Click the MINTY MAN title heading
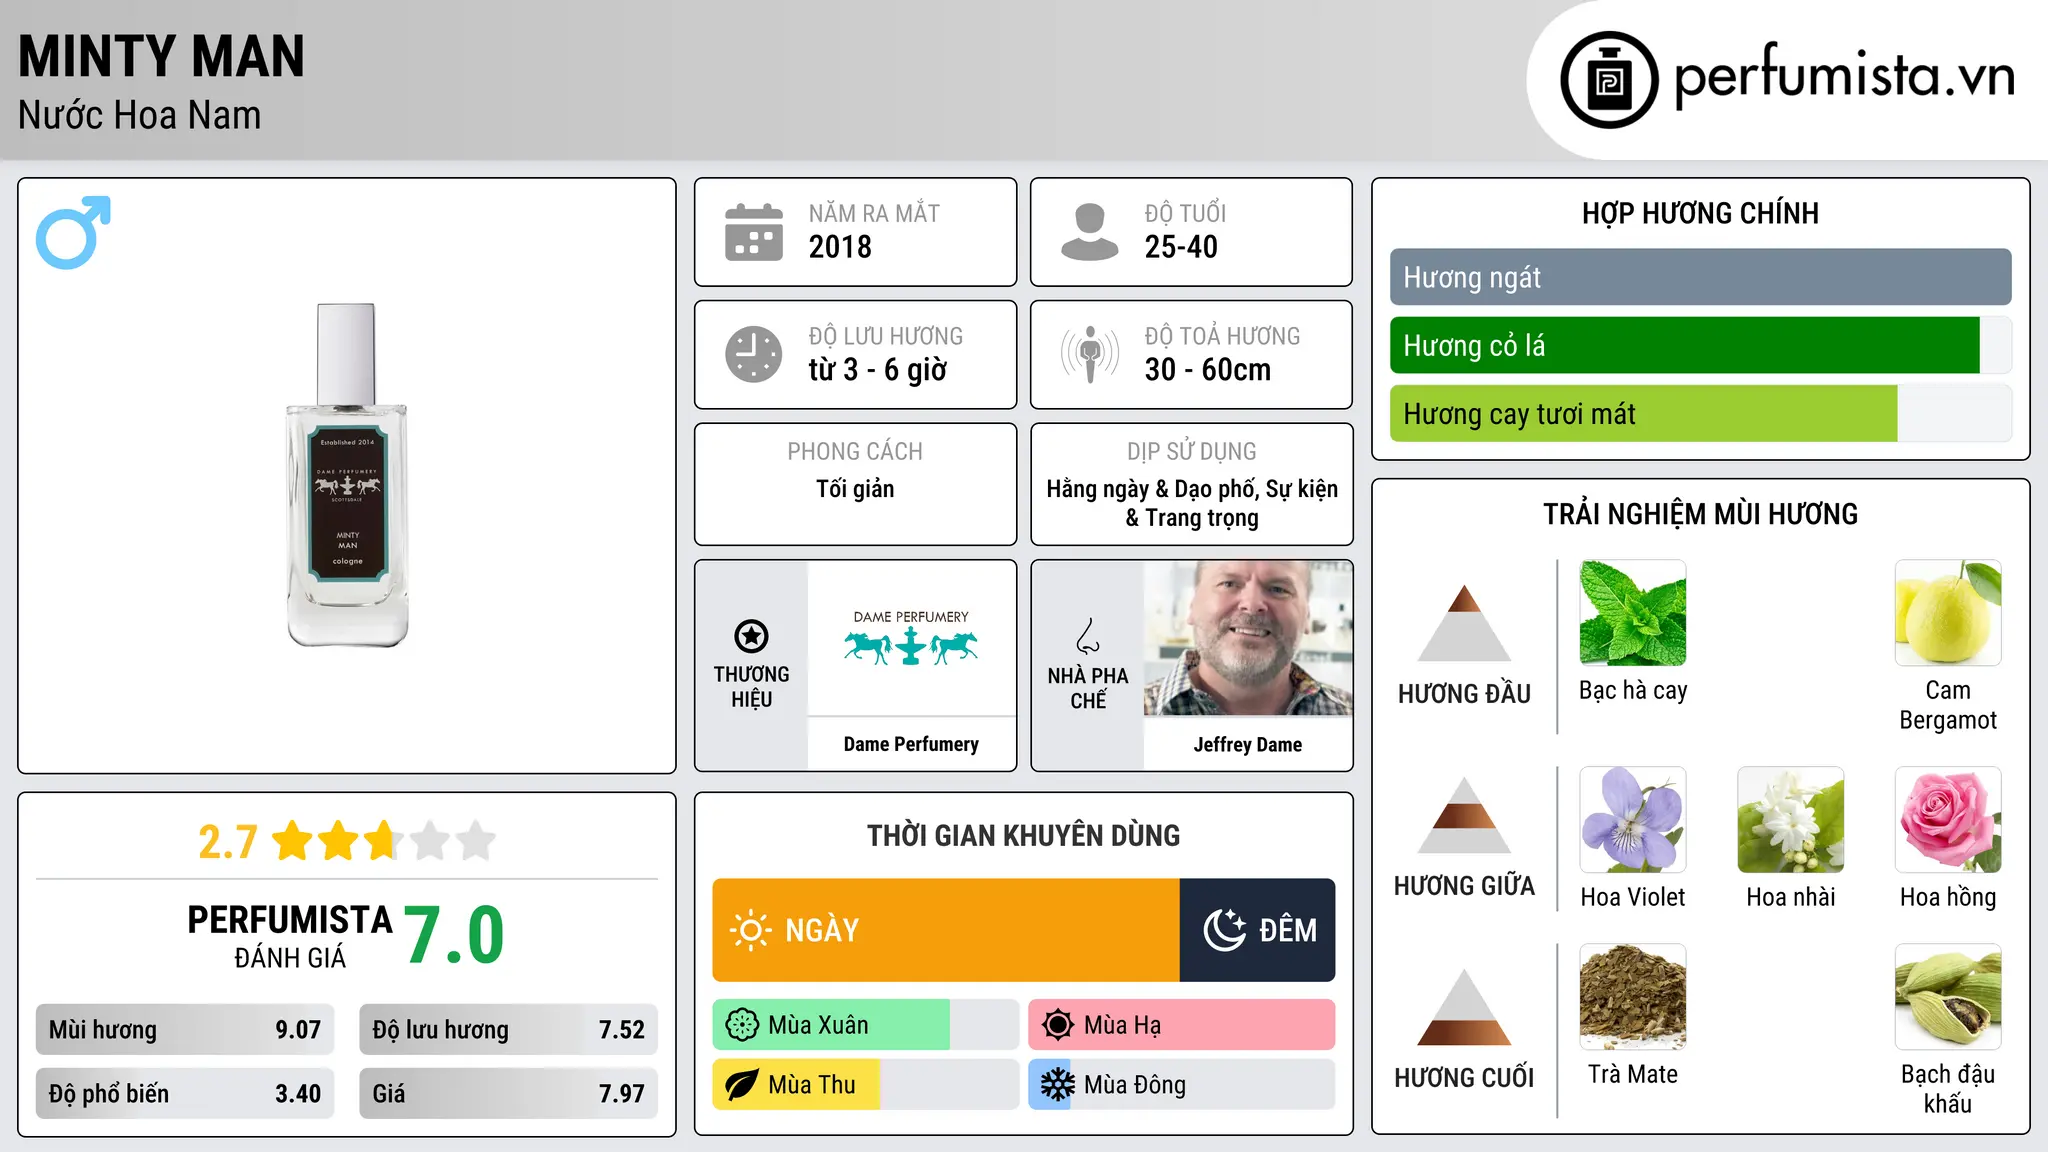The image size is (2048, 1152). pyautogui.click(x=161, y=56)
